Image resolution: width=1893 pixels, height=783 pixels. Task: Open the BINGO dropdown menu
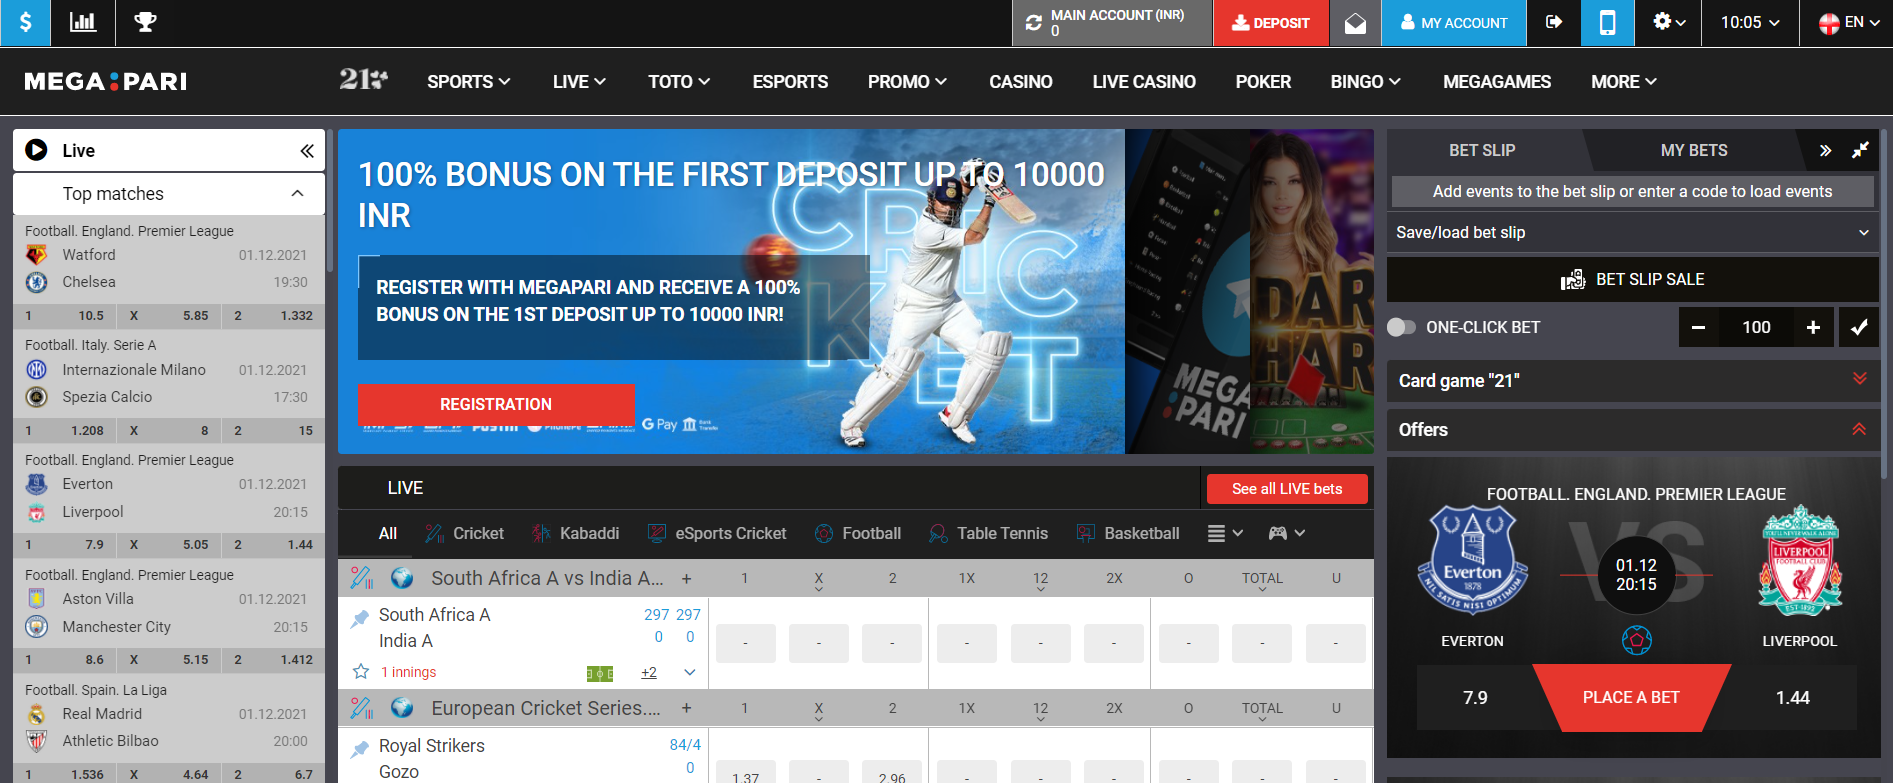tap(1365, 82)
